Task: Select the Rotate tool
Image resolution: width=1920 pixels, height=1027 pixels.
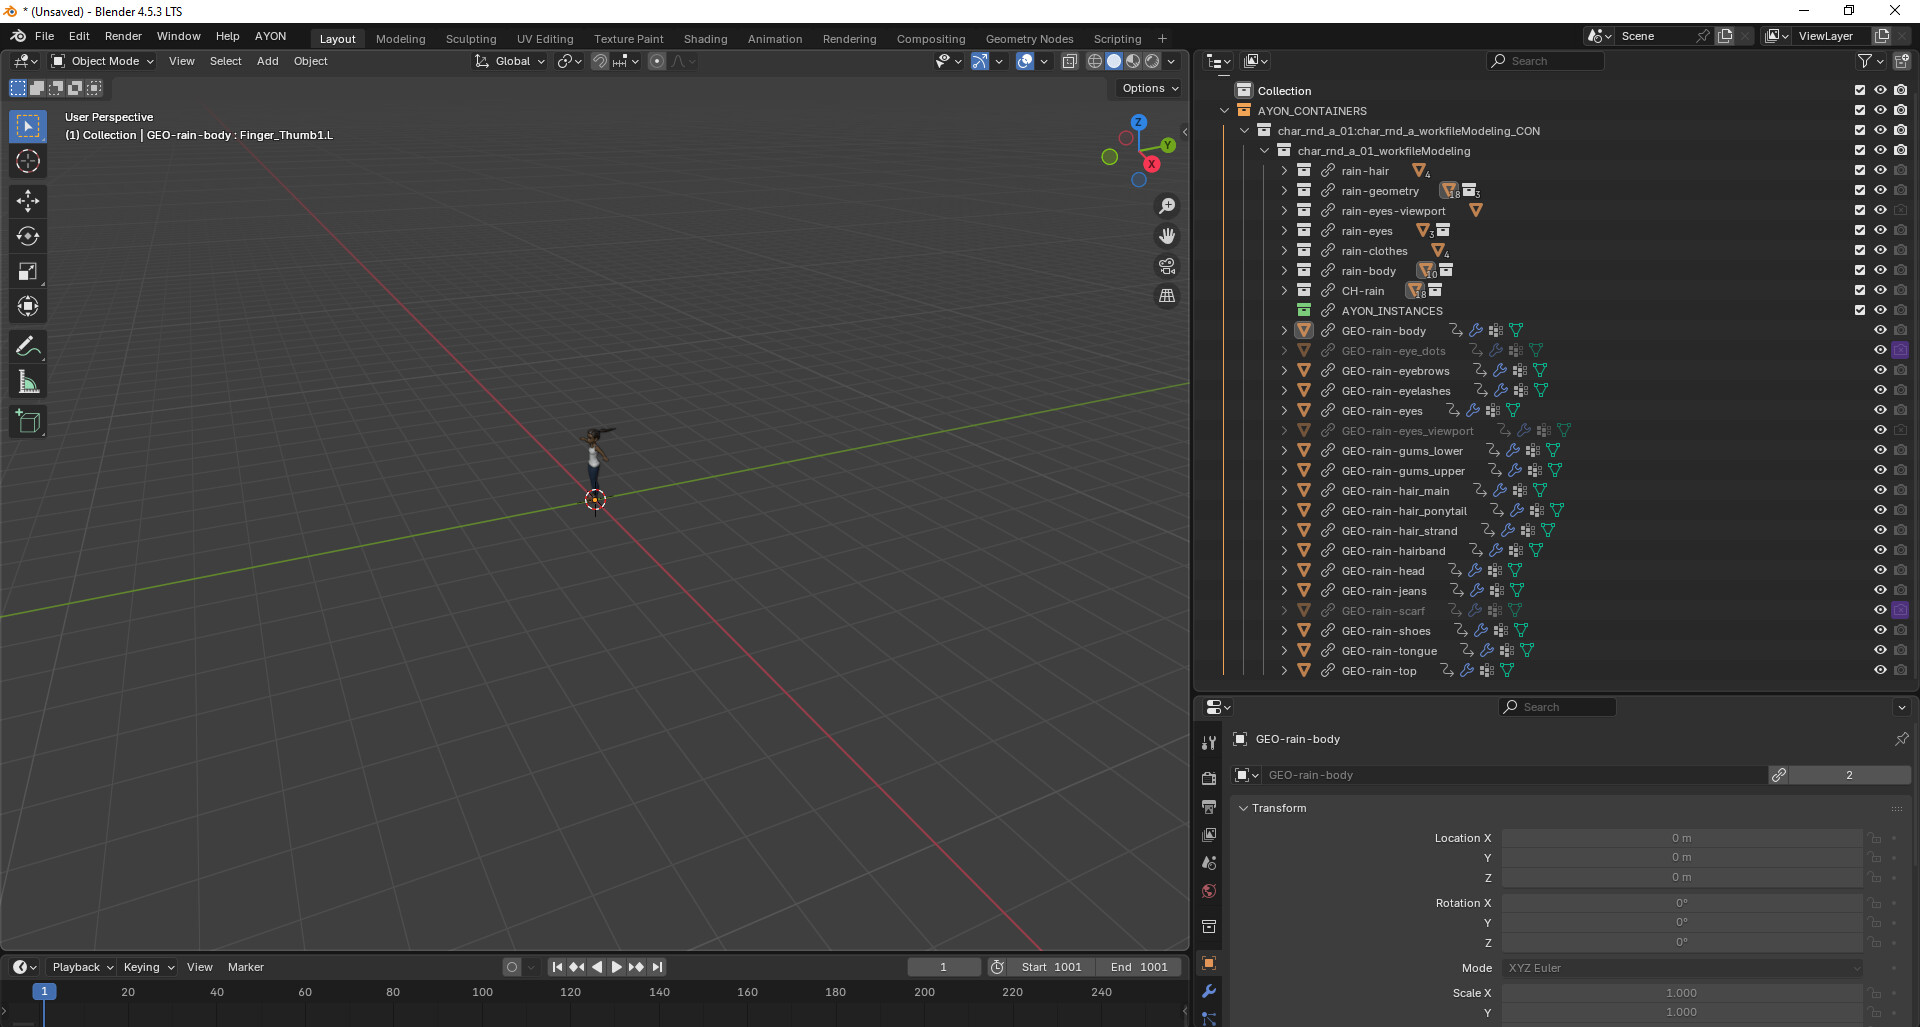Action: (x=28, y=236)
